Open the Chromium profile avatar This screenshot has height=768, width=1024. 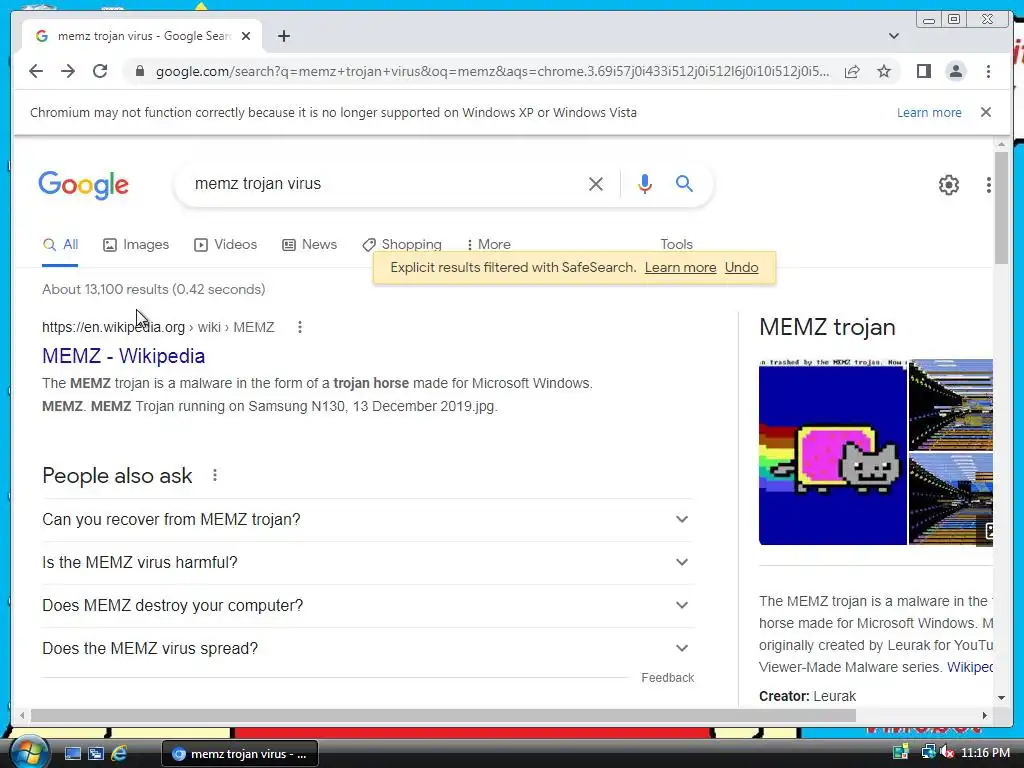[x=955, y=71]
